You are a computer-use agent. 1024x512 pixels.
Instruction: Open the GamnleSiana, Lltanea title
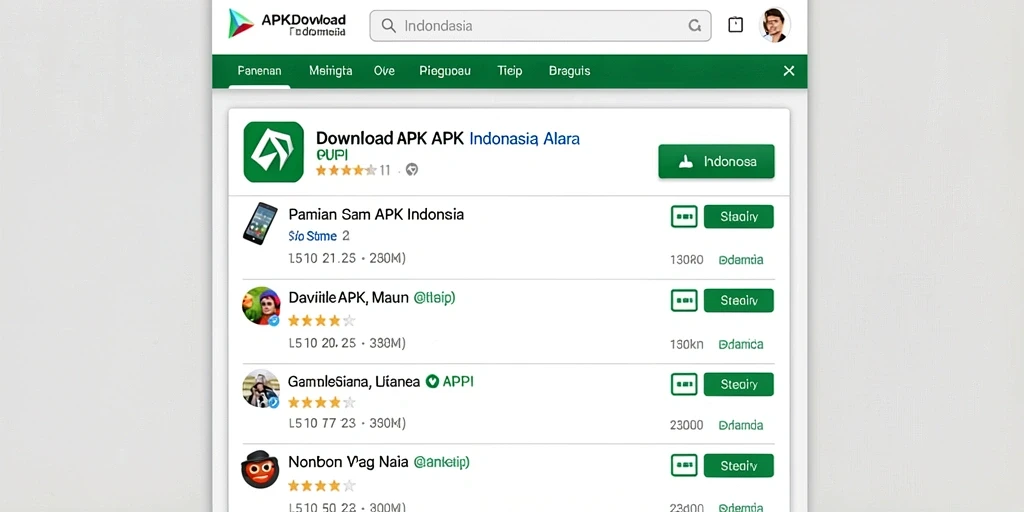354,382
